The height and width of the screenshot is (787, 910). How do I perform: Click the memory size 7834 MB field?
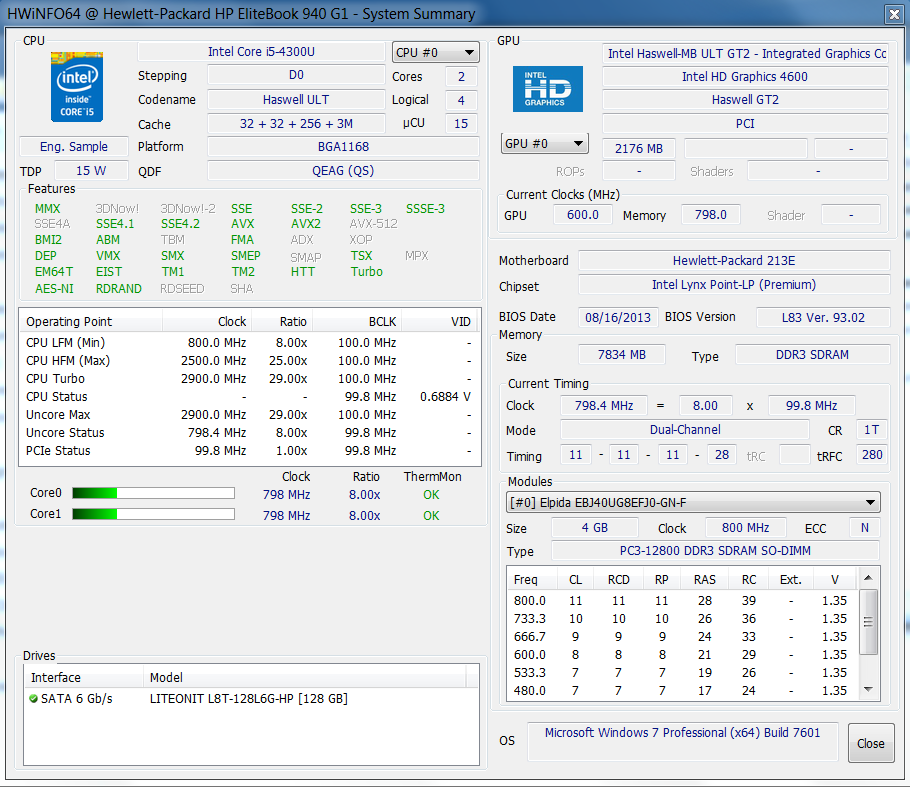point(622,355)
